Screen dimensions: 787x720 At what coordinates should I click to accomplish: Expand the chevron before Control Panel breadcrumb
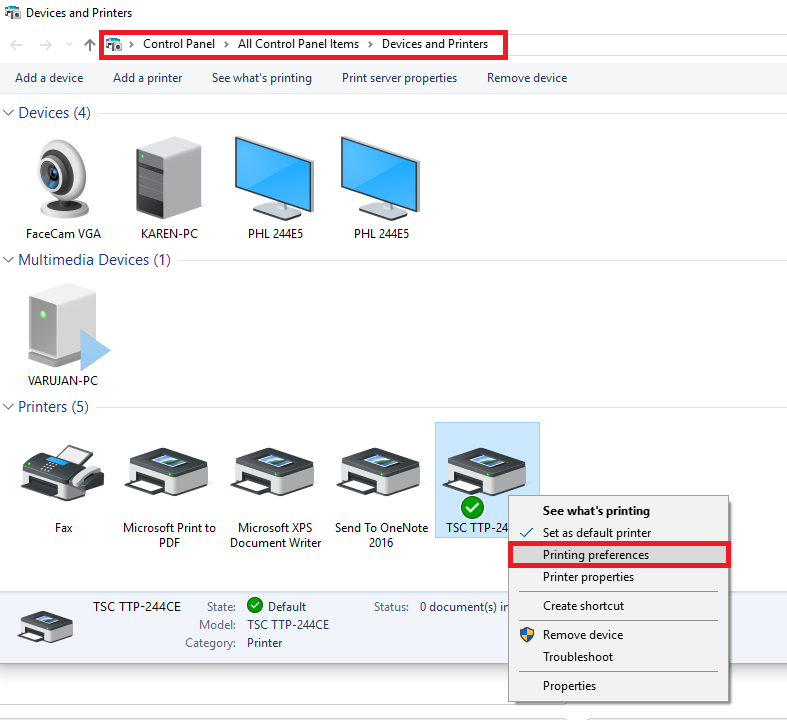click(x=132, y=44)
